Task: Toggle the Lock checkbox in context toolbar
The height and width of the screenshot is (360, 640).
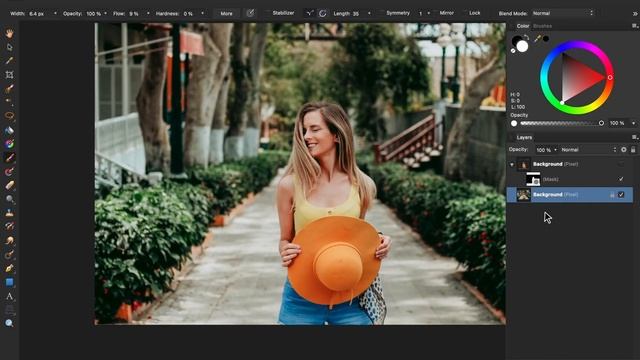Action: click(464, 13)
